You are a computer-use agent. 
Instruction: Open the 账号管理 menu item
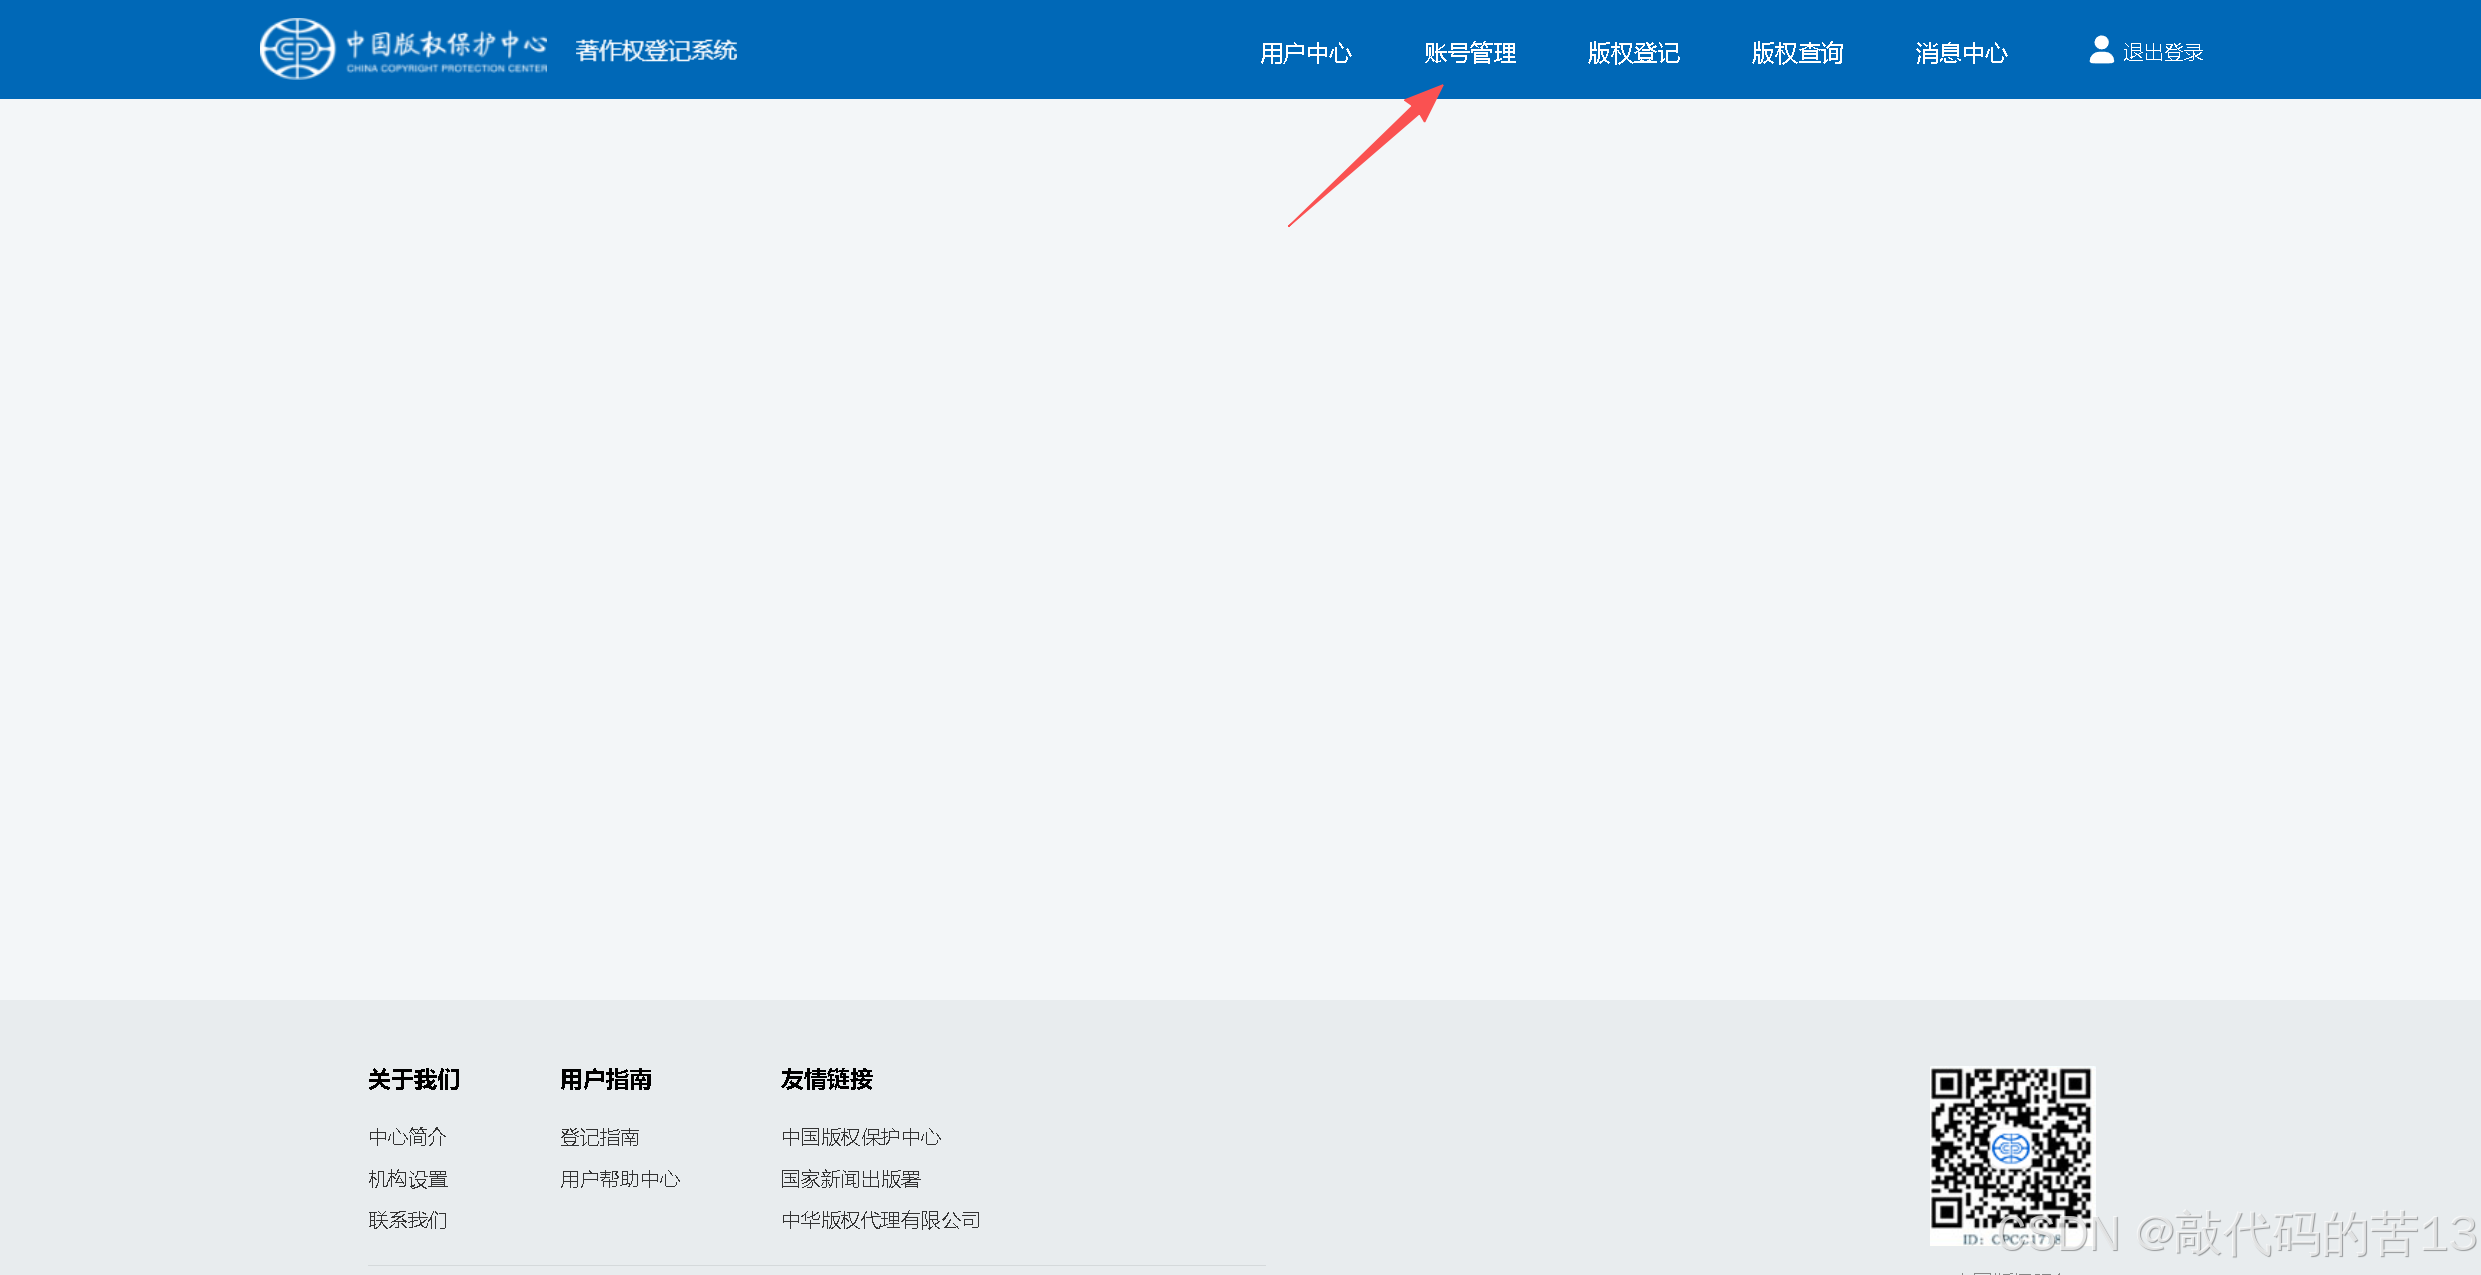[x=1469, y=53]
